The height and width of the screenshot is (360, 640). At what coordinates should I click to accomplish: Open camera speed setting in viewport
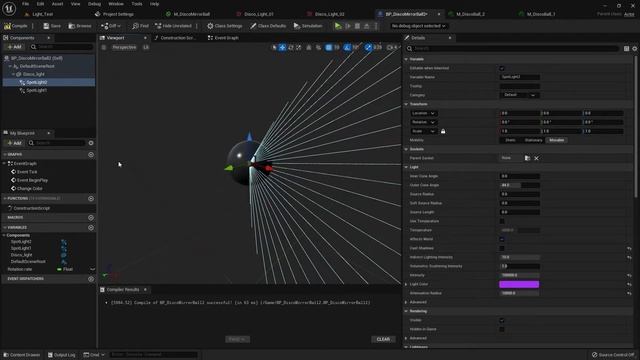(392, 47)
